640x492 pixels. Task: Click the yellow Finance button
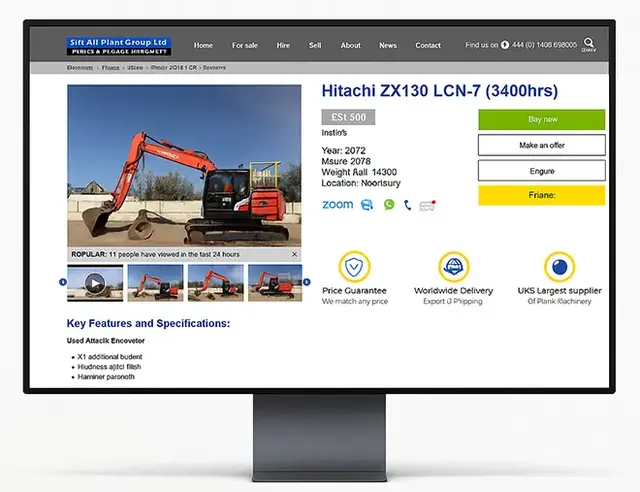pyautogui.click(x=542, y=195)
